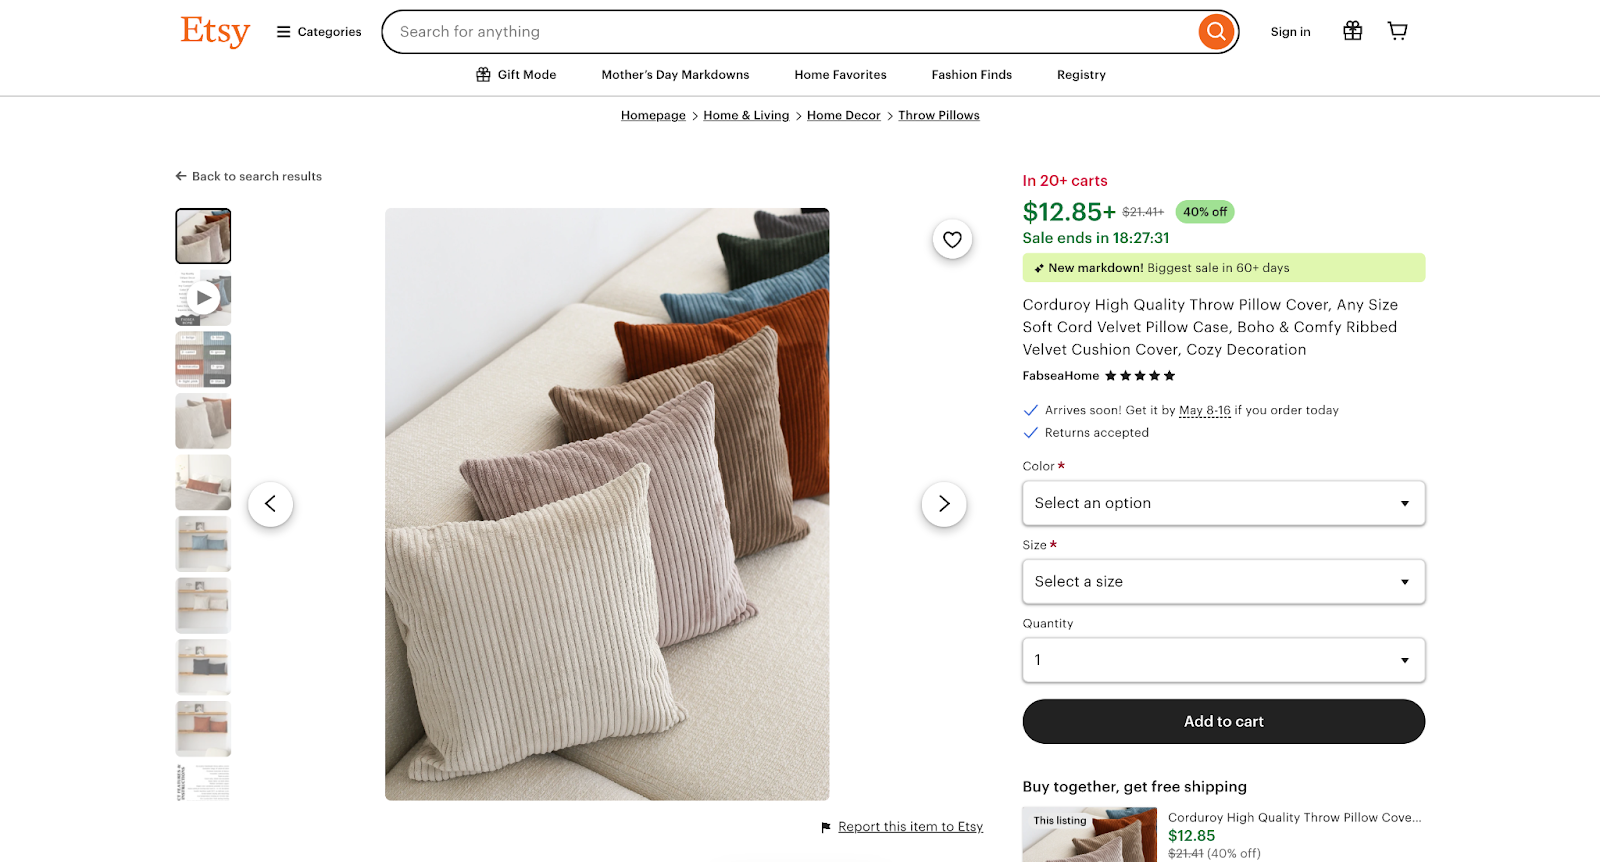Click the Gift Mode gift icon

(x=483, y=74)
